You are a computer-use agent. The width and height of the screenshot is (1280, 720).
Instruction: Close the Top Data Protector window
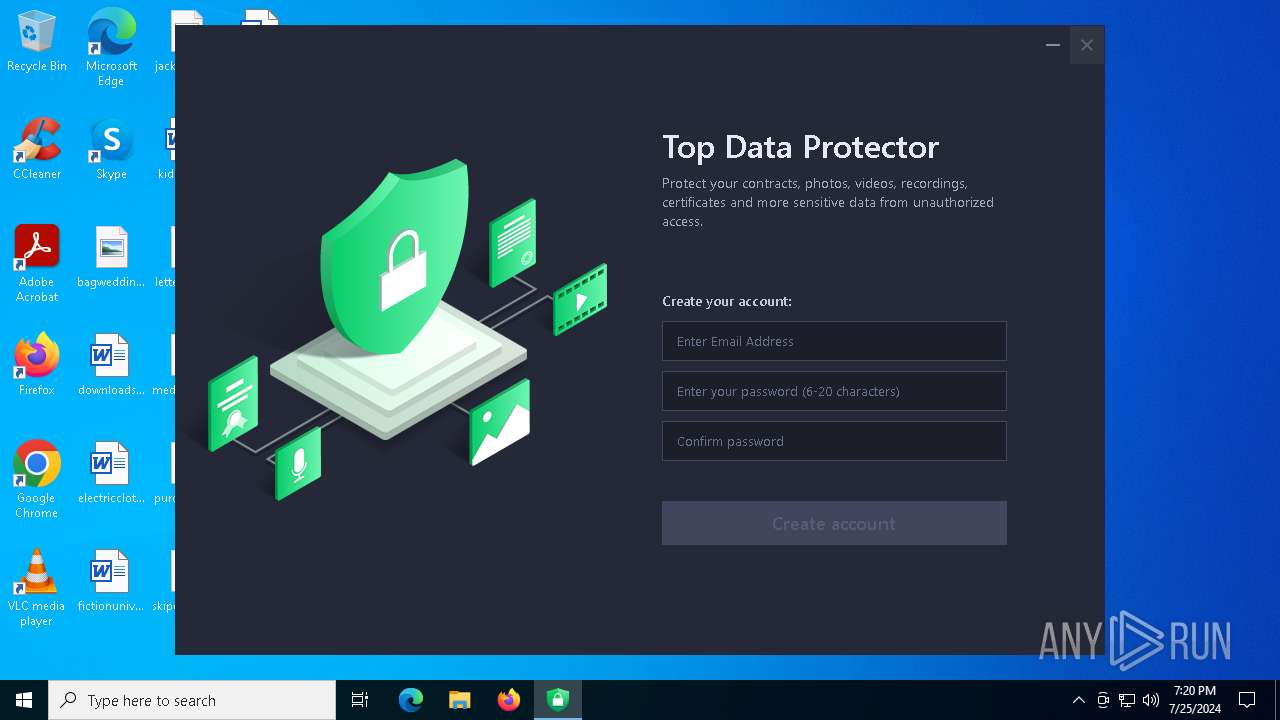pyautogui.click(x=1087, y=45)
